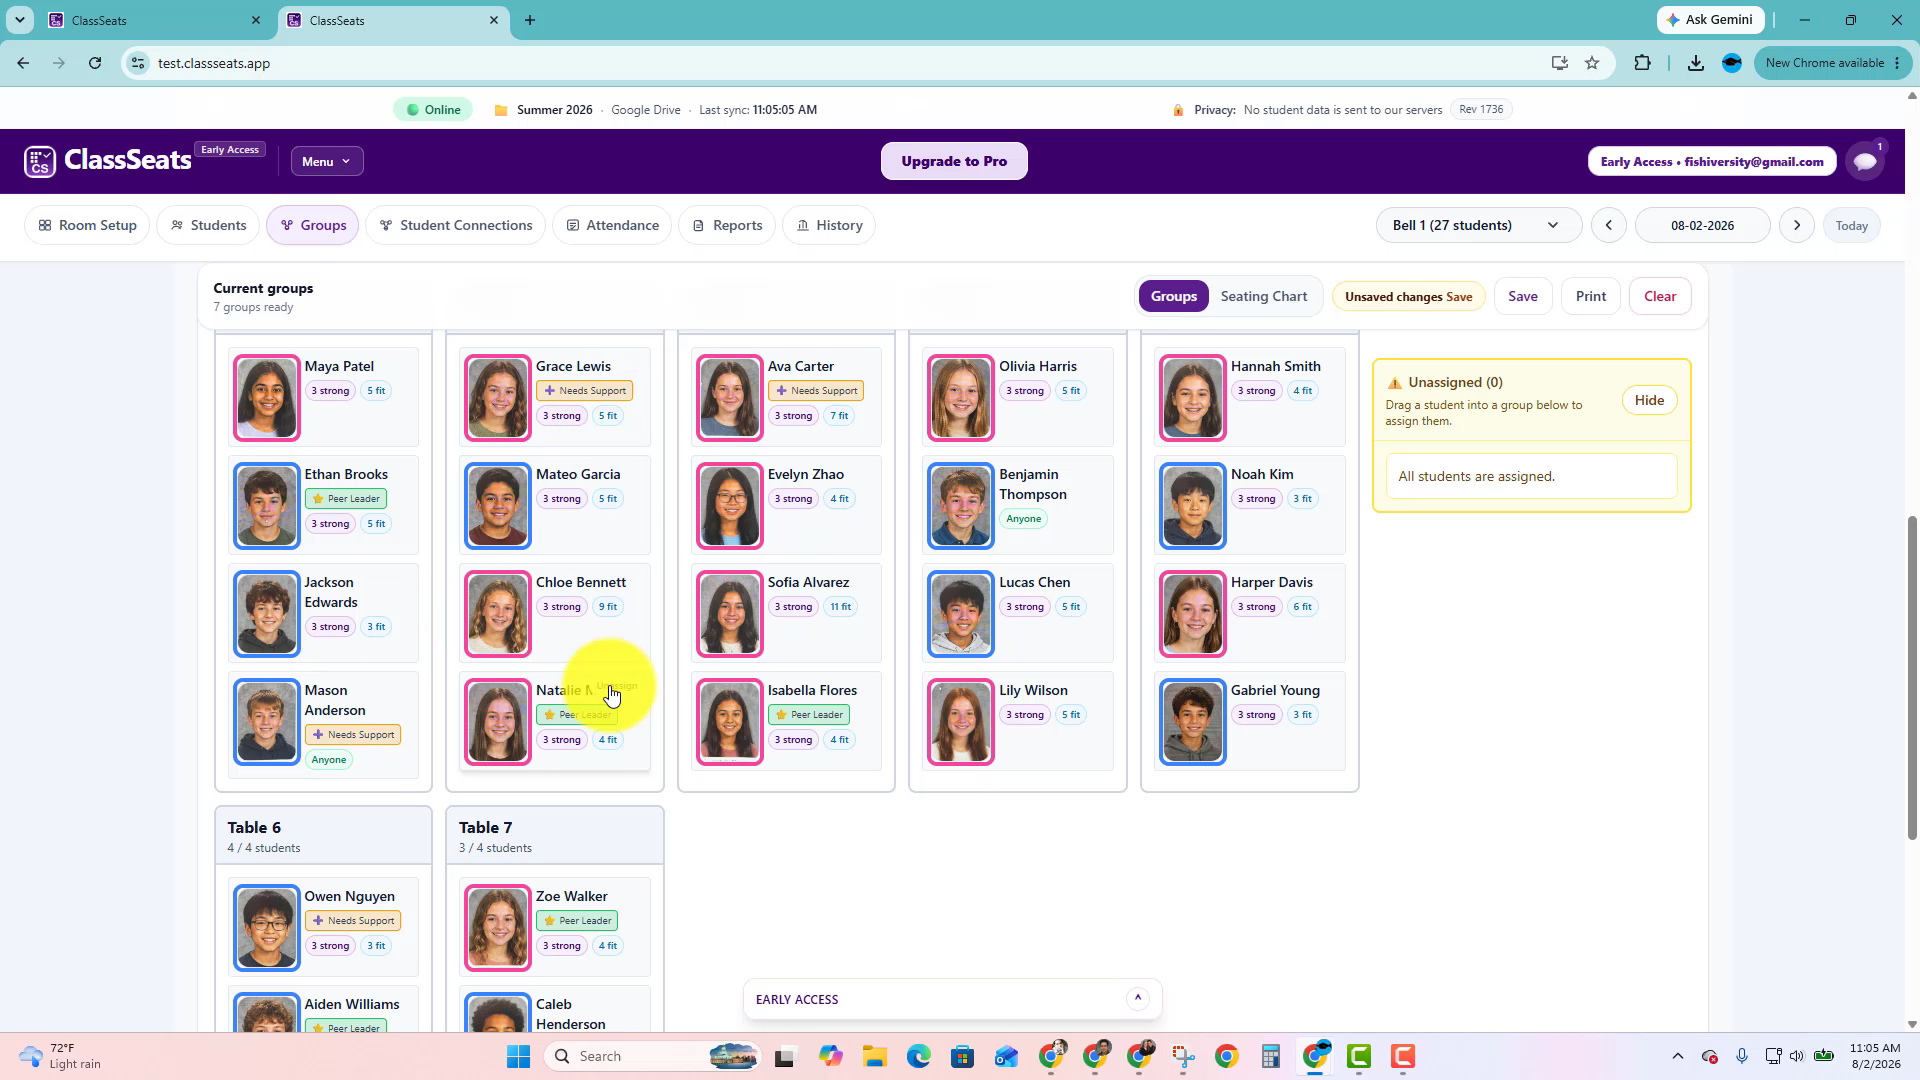Open Chrome profile avatar icon
Screen dimensions: 1920x1080
tap(1732, 63)
